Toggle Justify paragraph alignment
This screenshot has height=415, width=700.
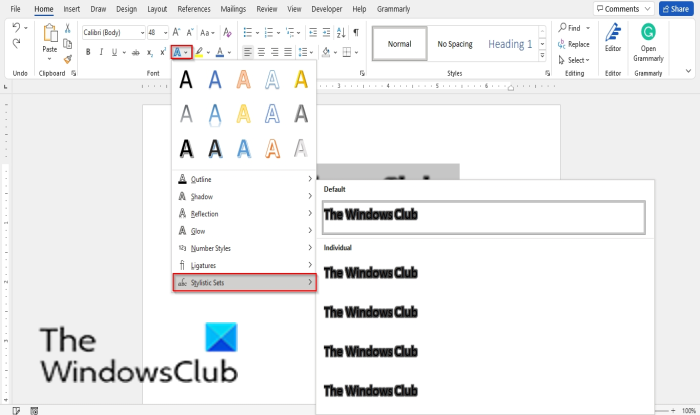point(288,52)
